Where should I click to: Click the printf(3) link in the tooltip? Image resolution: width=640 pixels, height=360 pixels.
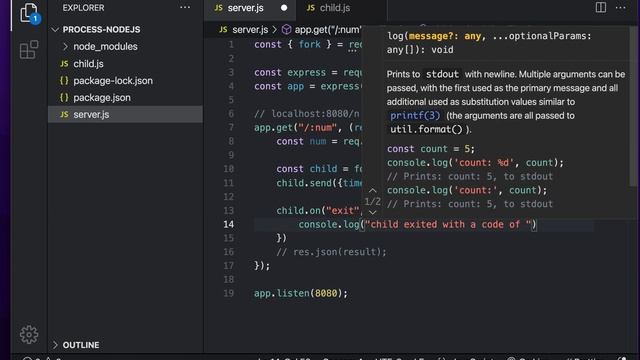415,116
